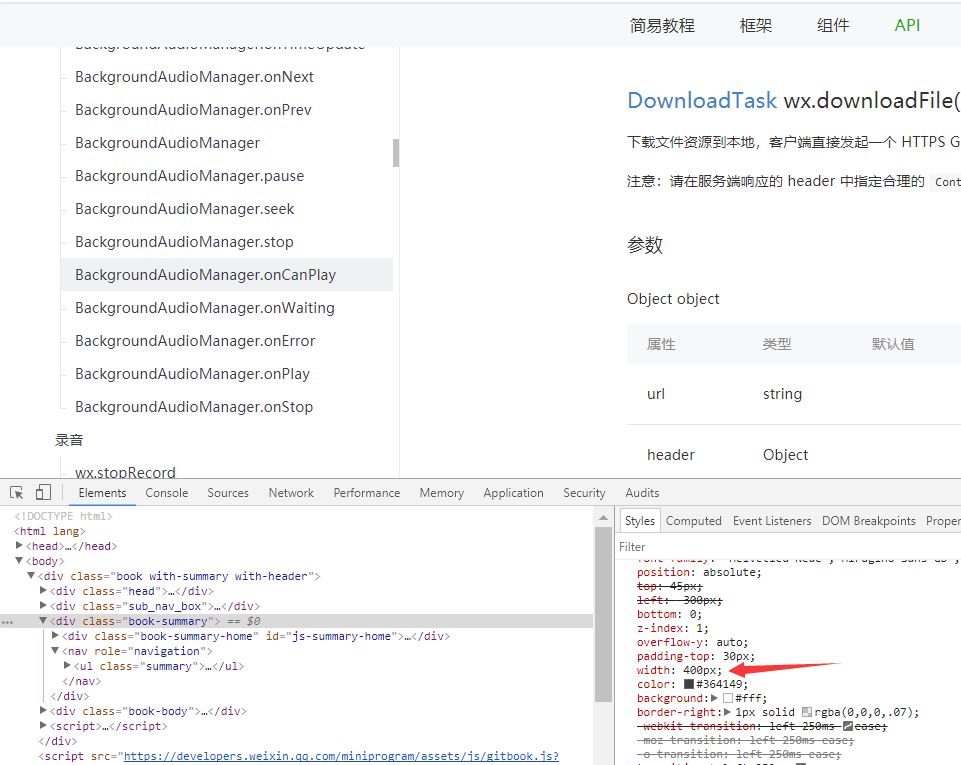
Task: Open wx.stopRecord in the sidebar
Action: click(125, 472)
